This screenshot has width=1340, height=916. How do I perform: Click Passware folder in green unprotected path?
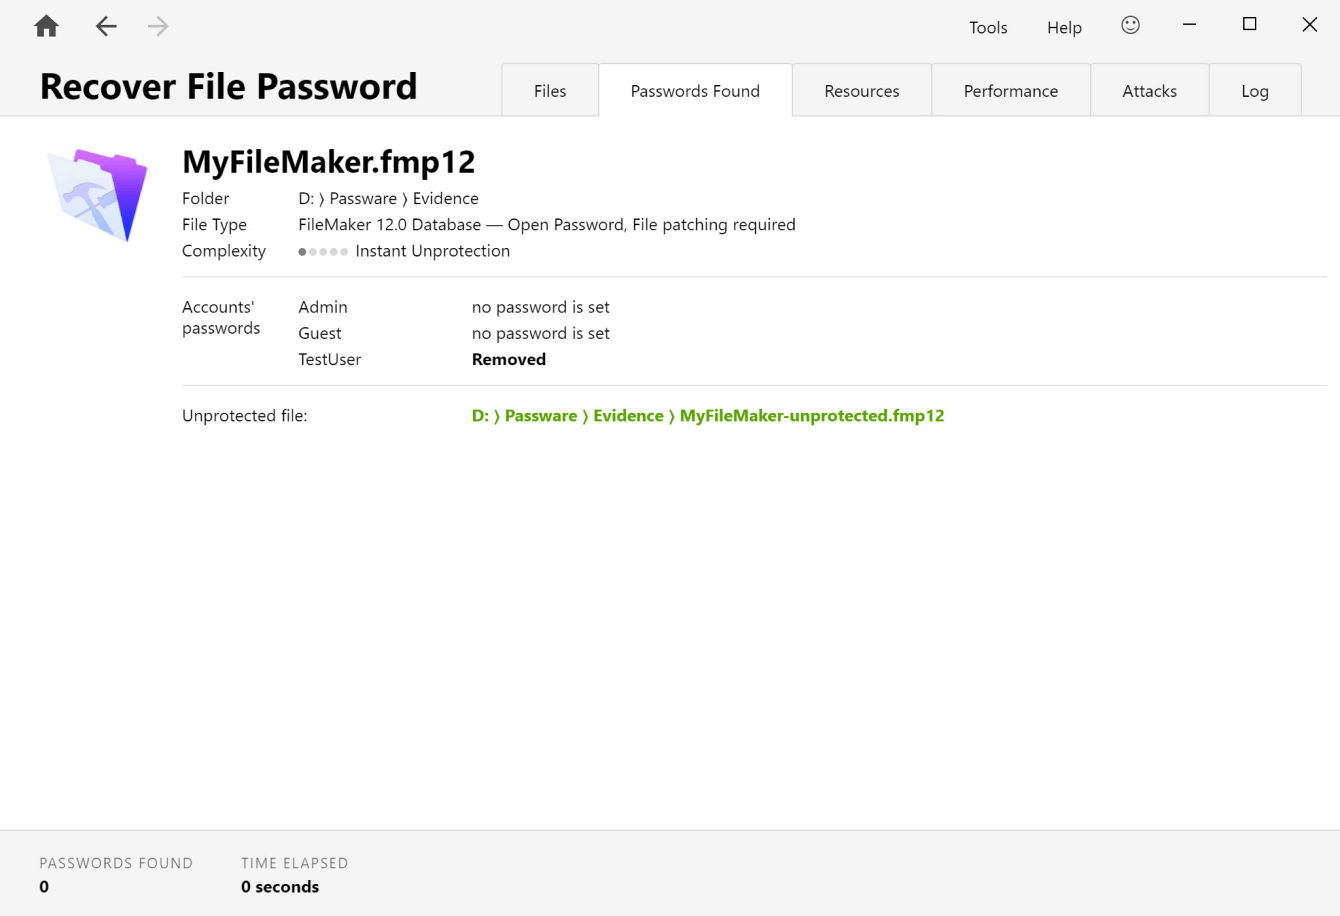pyautogui.click(x=540, y=416)
